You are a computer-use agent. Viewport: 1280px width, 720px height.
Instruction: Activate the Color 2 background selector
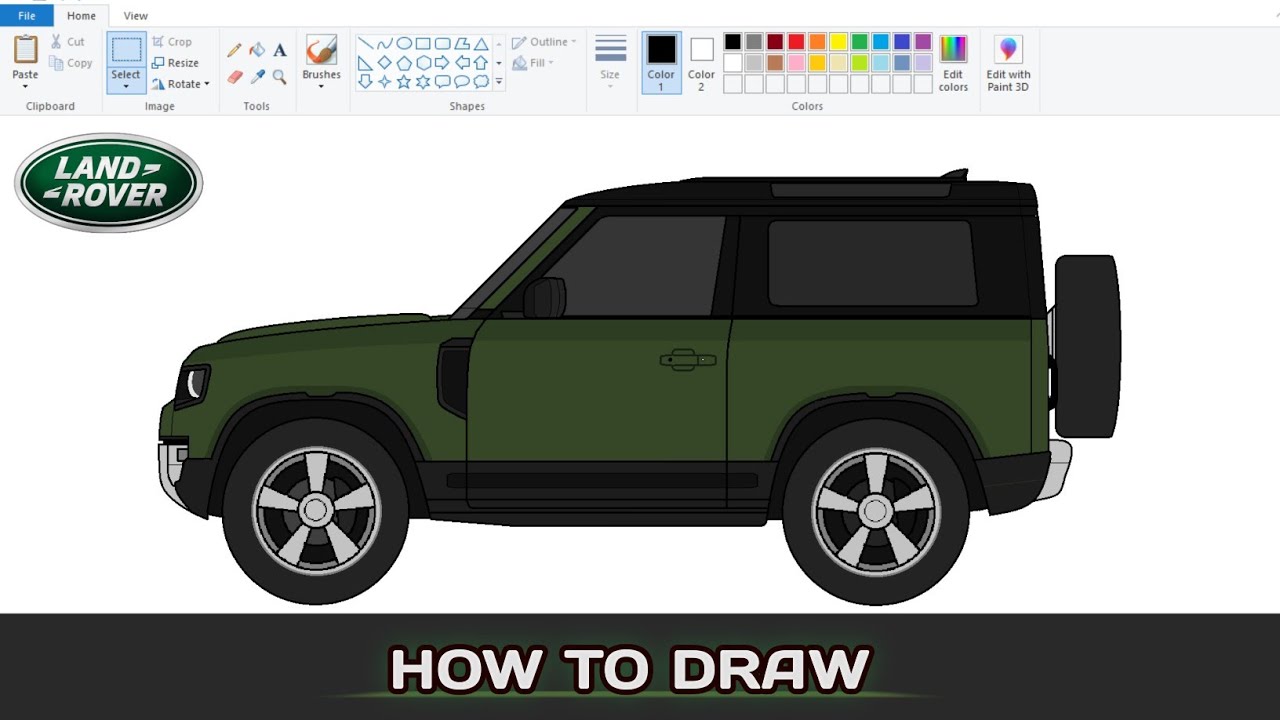[701, 62]
